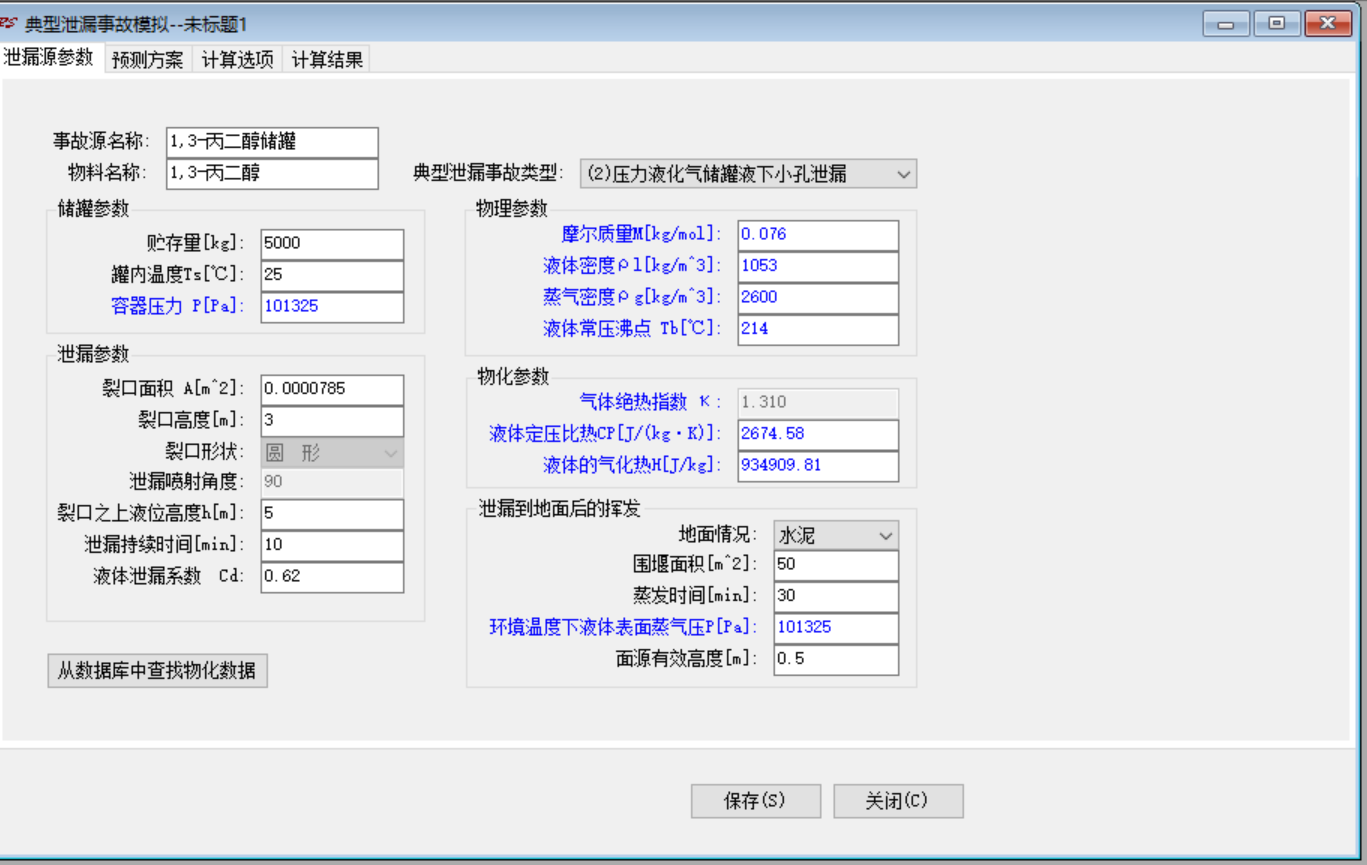Click the 液体定压比热CP label
The width and height of the screenshot is (1367, 865).
pyautogui.click(x=605, y=435)
